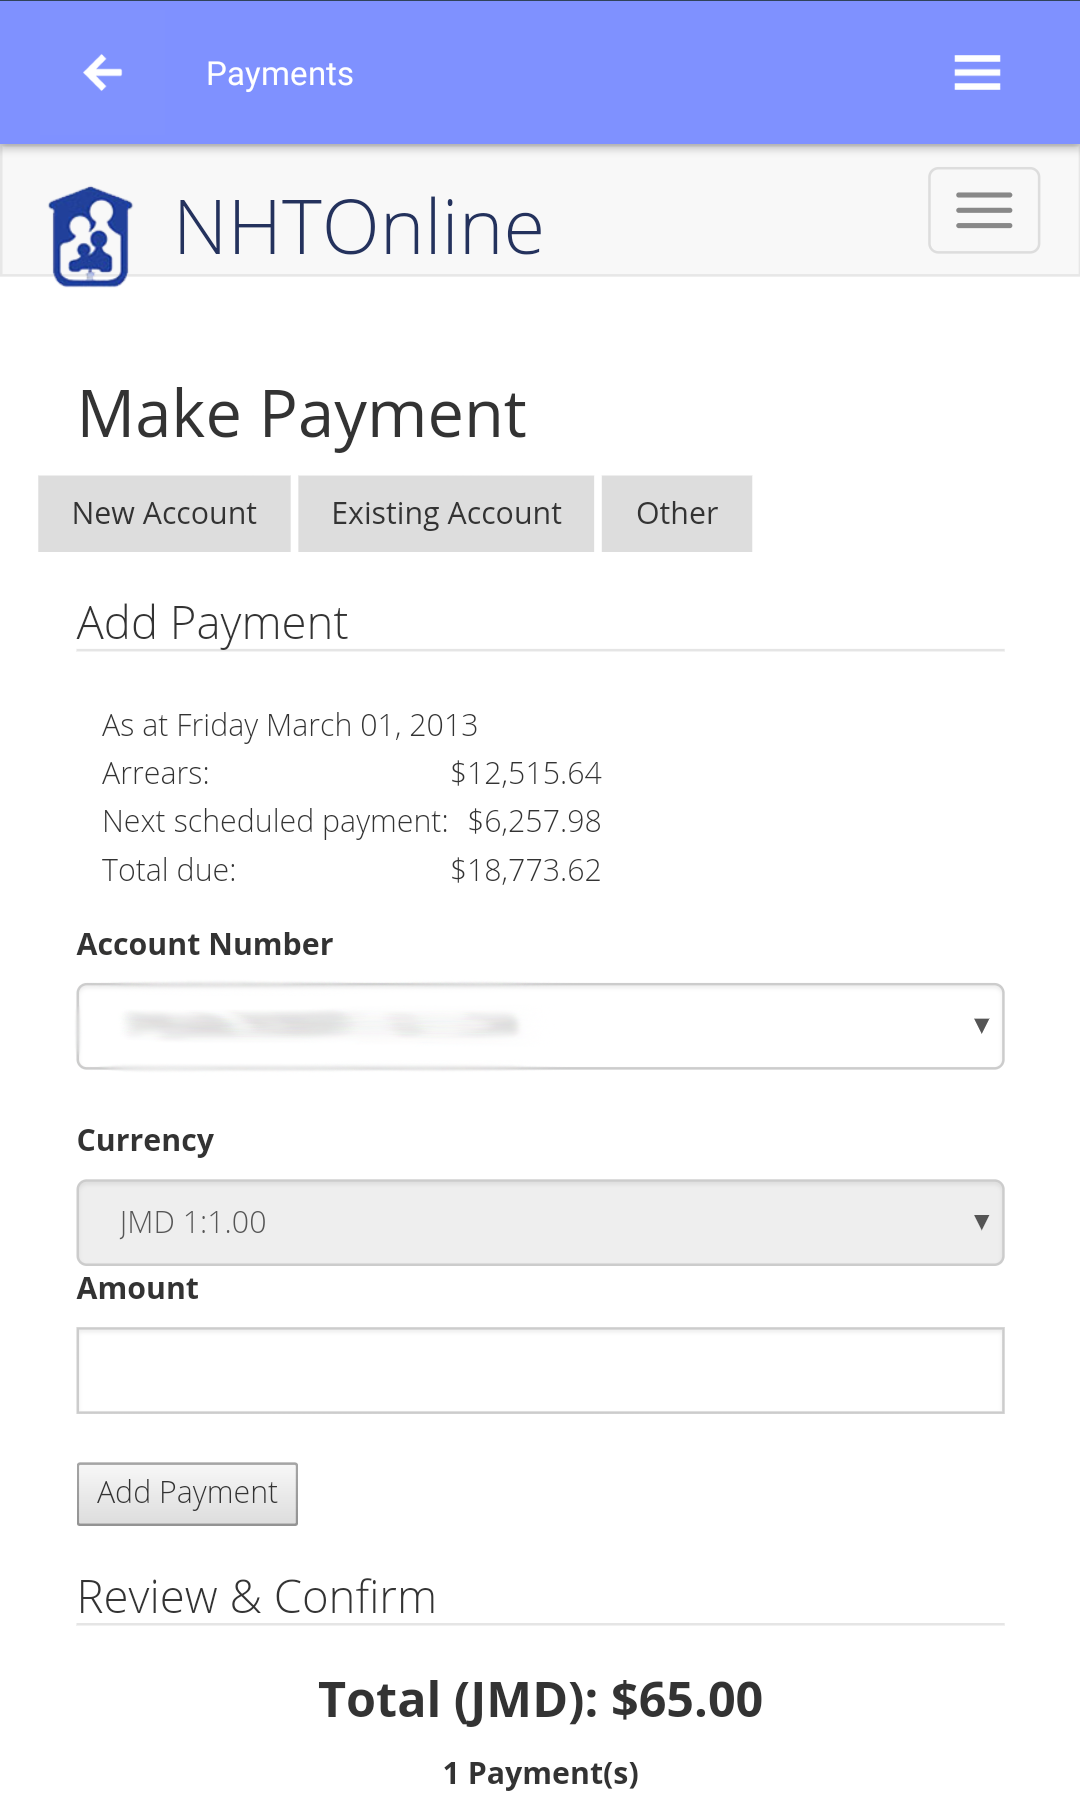This screenshot has height=1800, width=1080.
Task: Switch to the New Account tab
Action: pyautogui.click(x=164, y=513)
